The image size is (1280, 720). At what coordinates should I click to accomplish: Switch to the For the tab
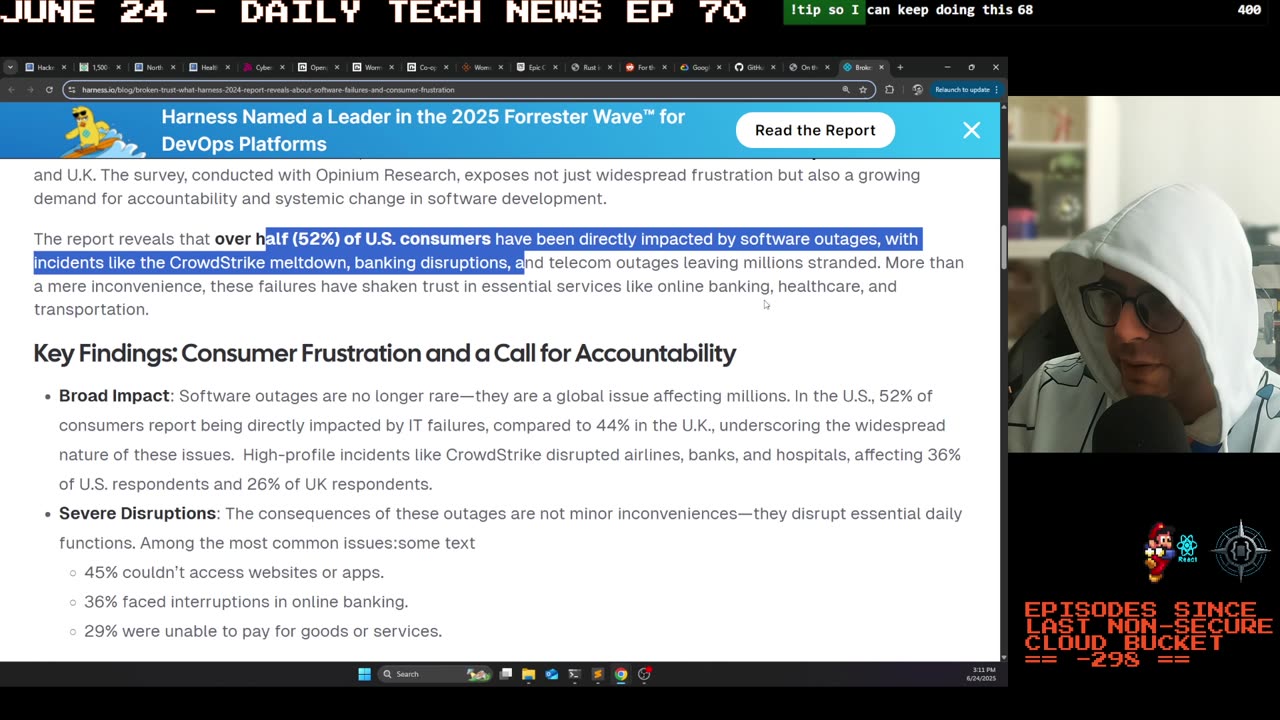644,67
